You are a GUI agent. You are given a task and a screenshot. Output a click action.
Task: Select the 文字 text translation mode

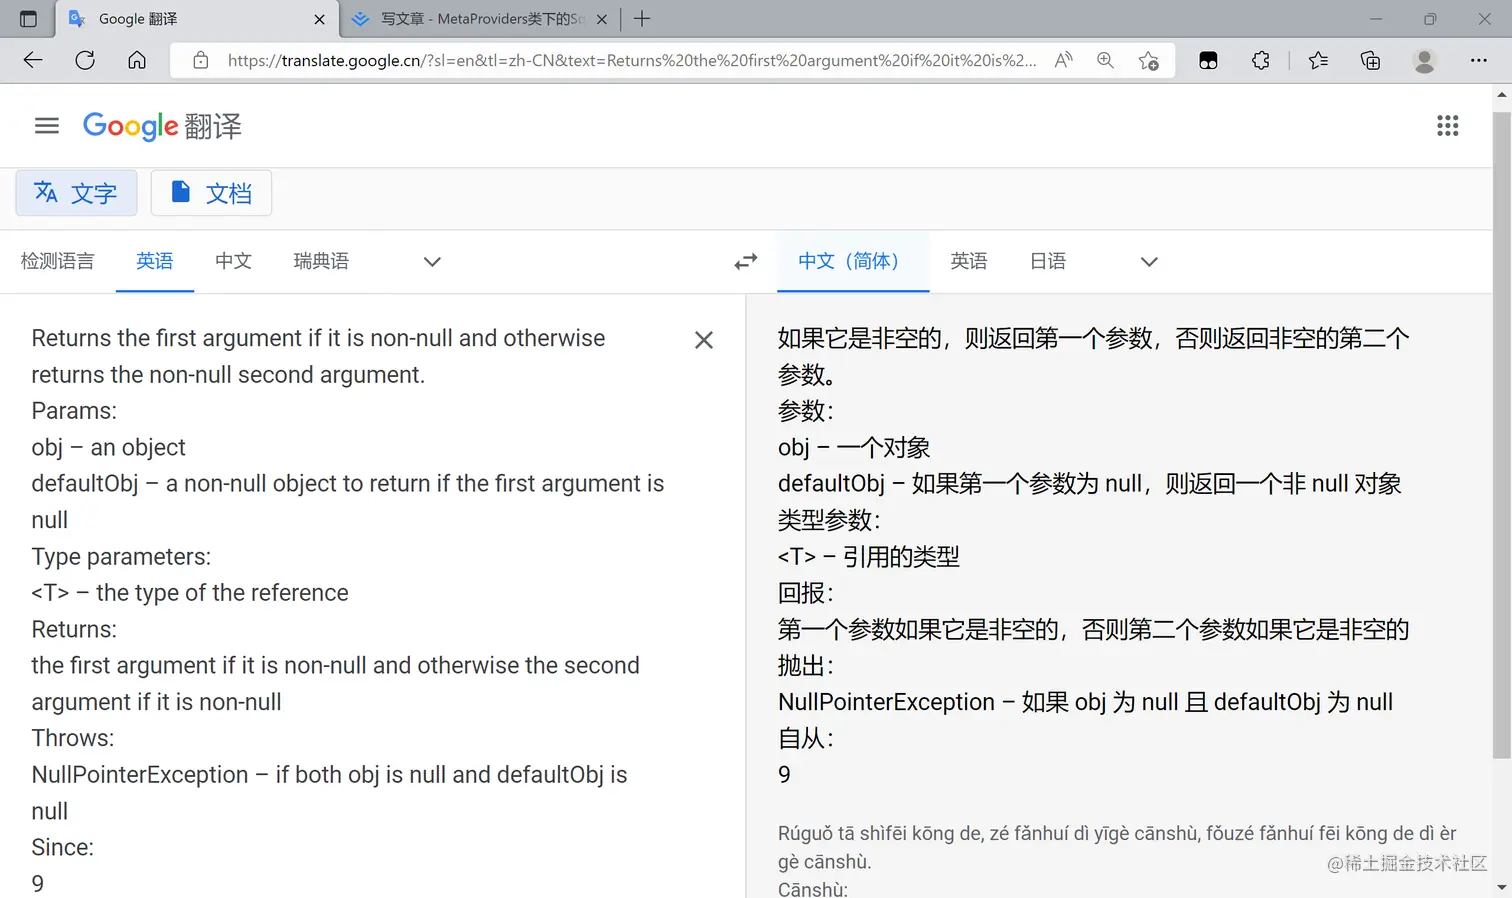pyautogui.click(x=76, y=193)
